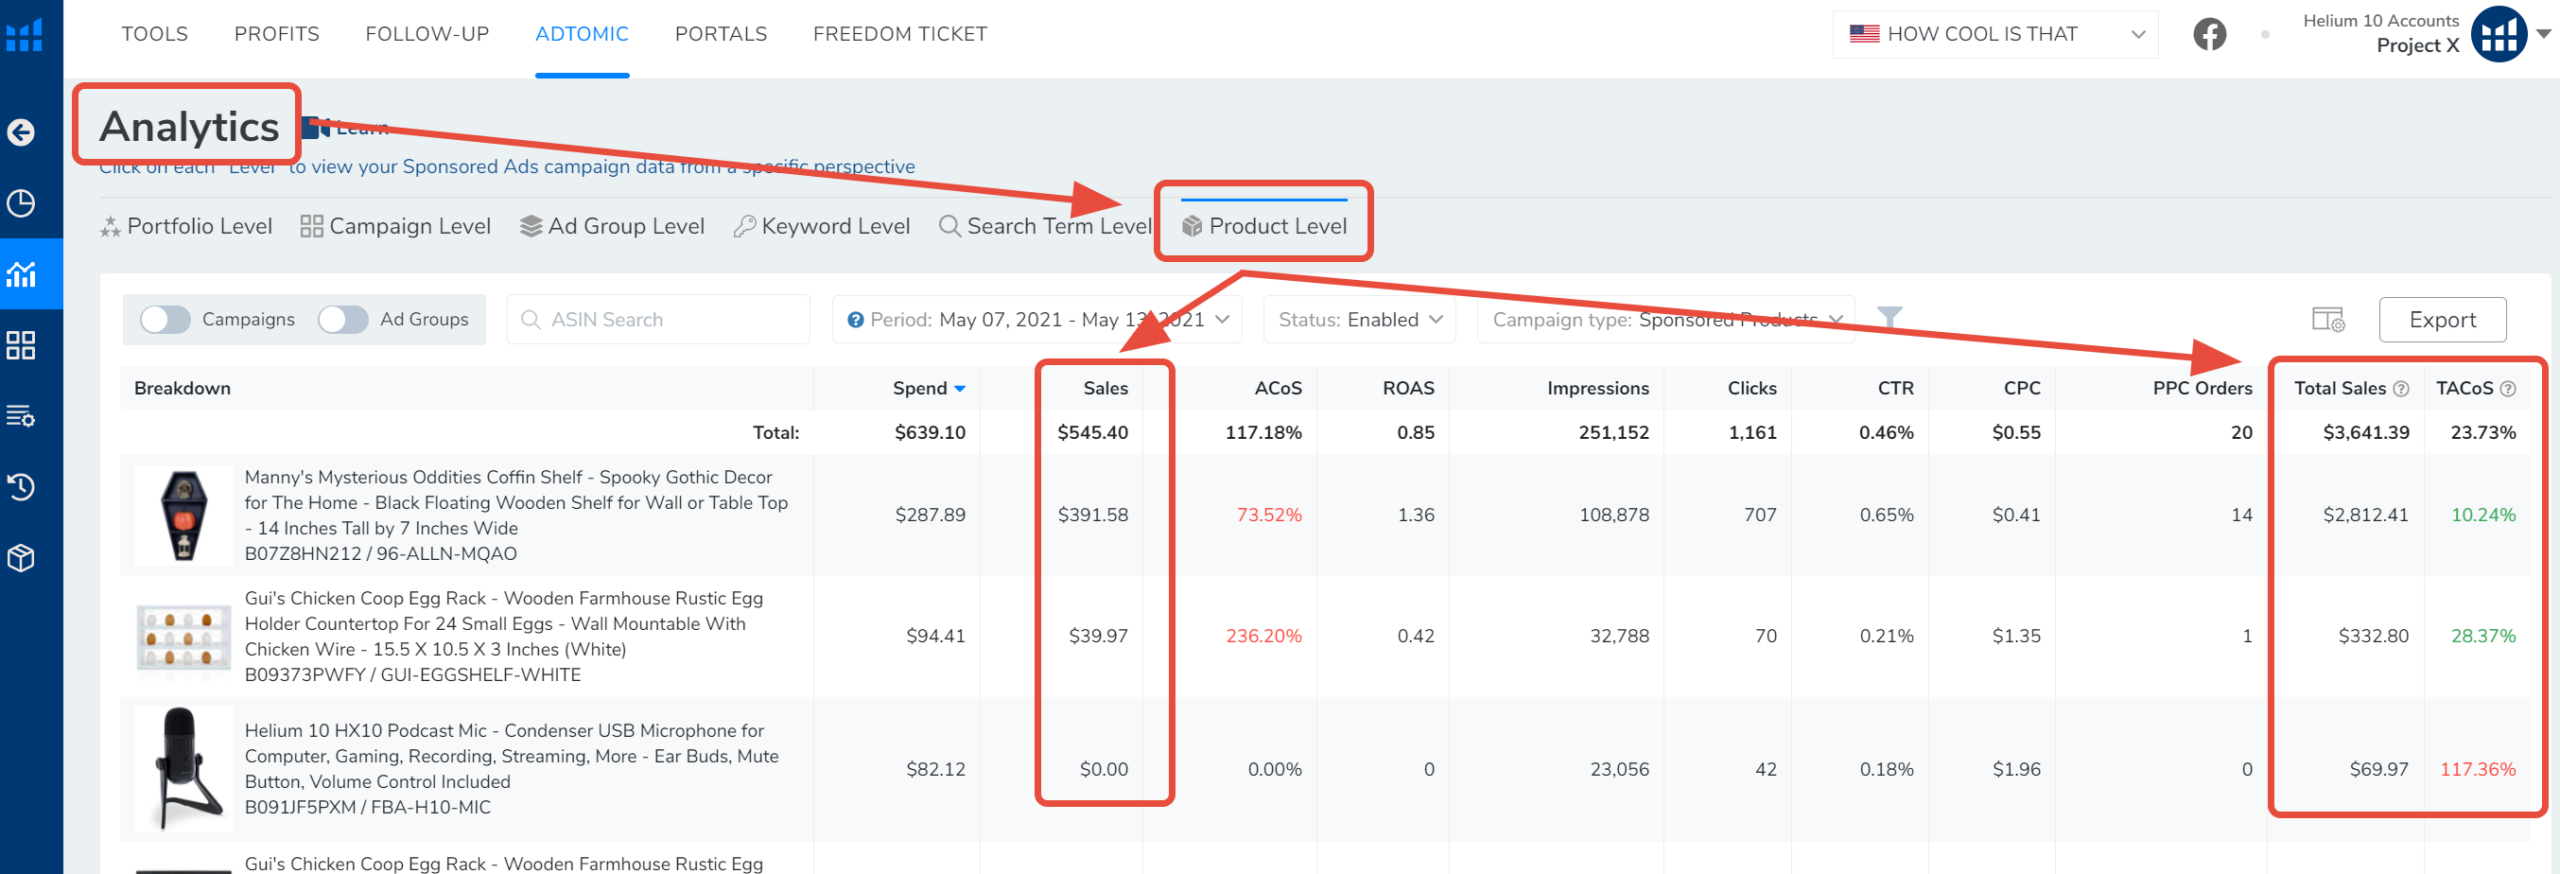Open the history clock sidebar icon
The image size is (2560, 874).
[x=21, y=487]
